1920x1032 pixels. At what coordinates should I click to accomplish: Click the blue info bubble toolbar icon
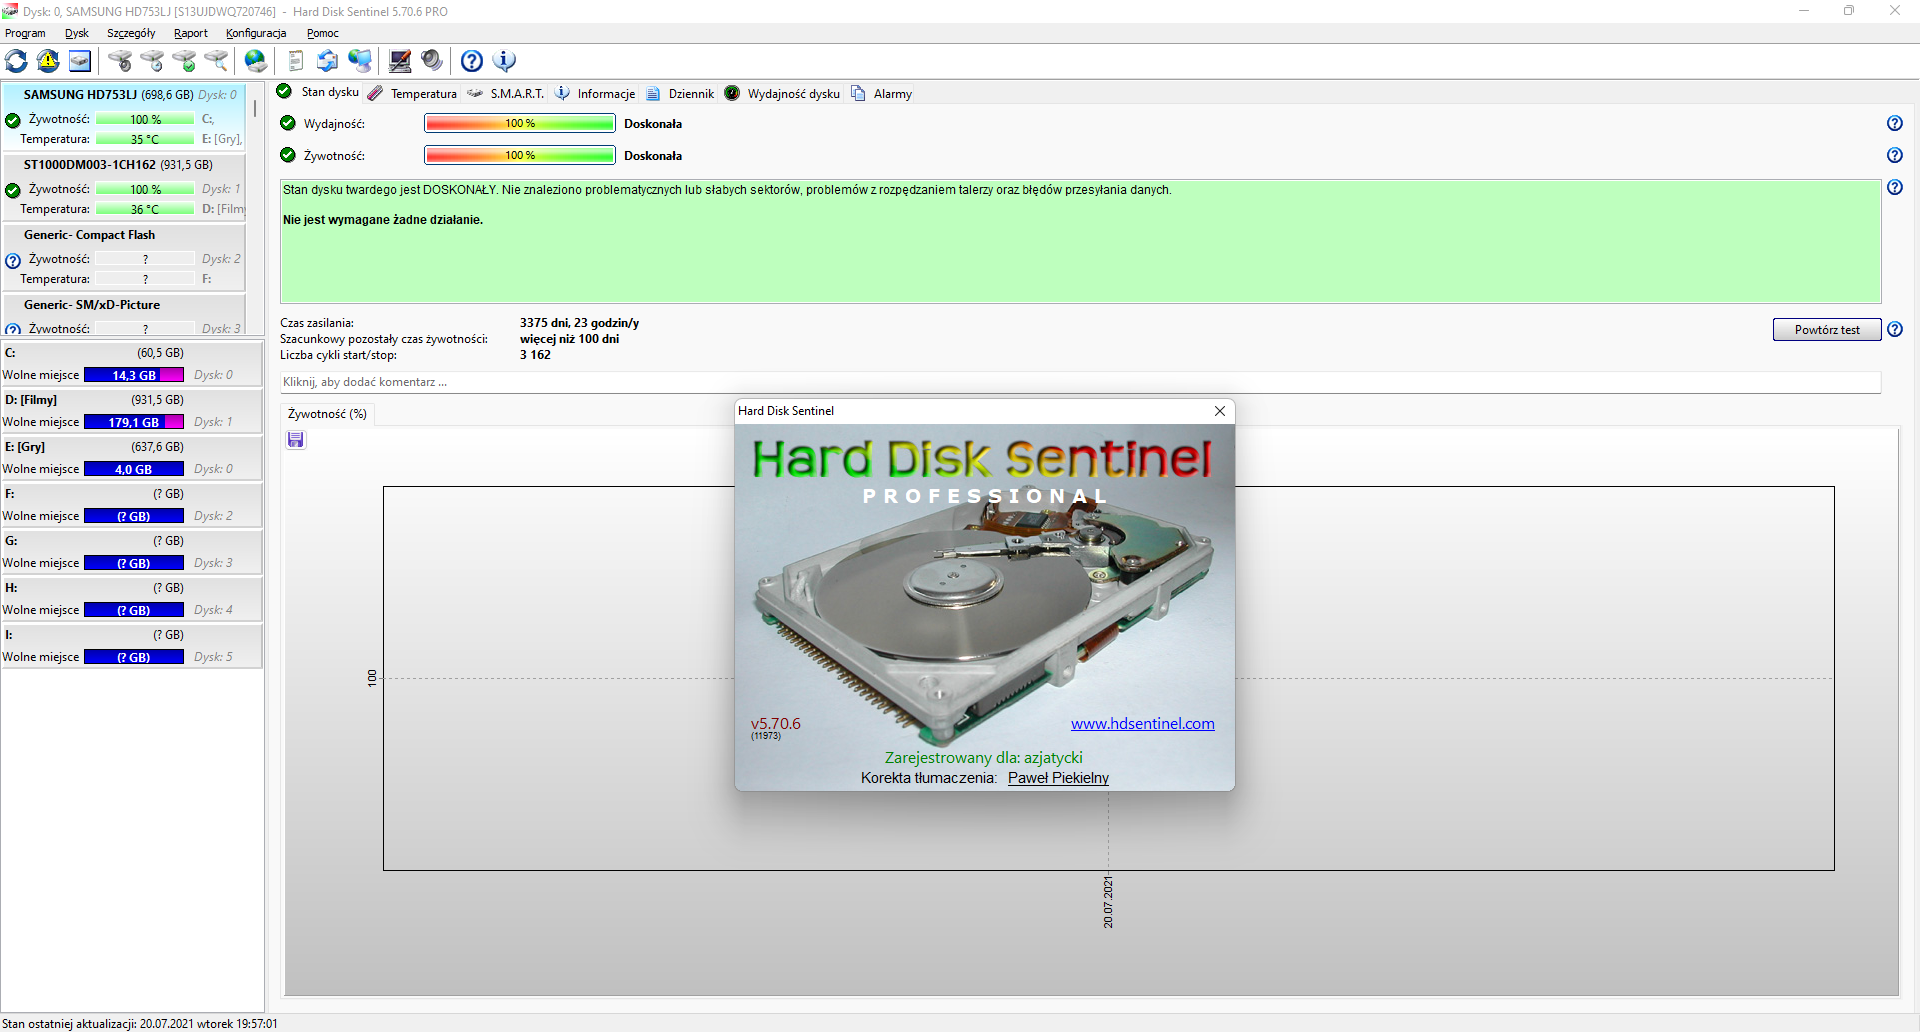[x=504, y=61]
